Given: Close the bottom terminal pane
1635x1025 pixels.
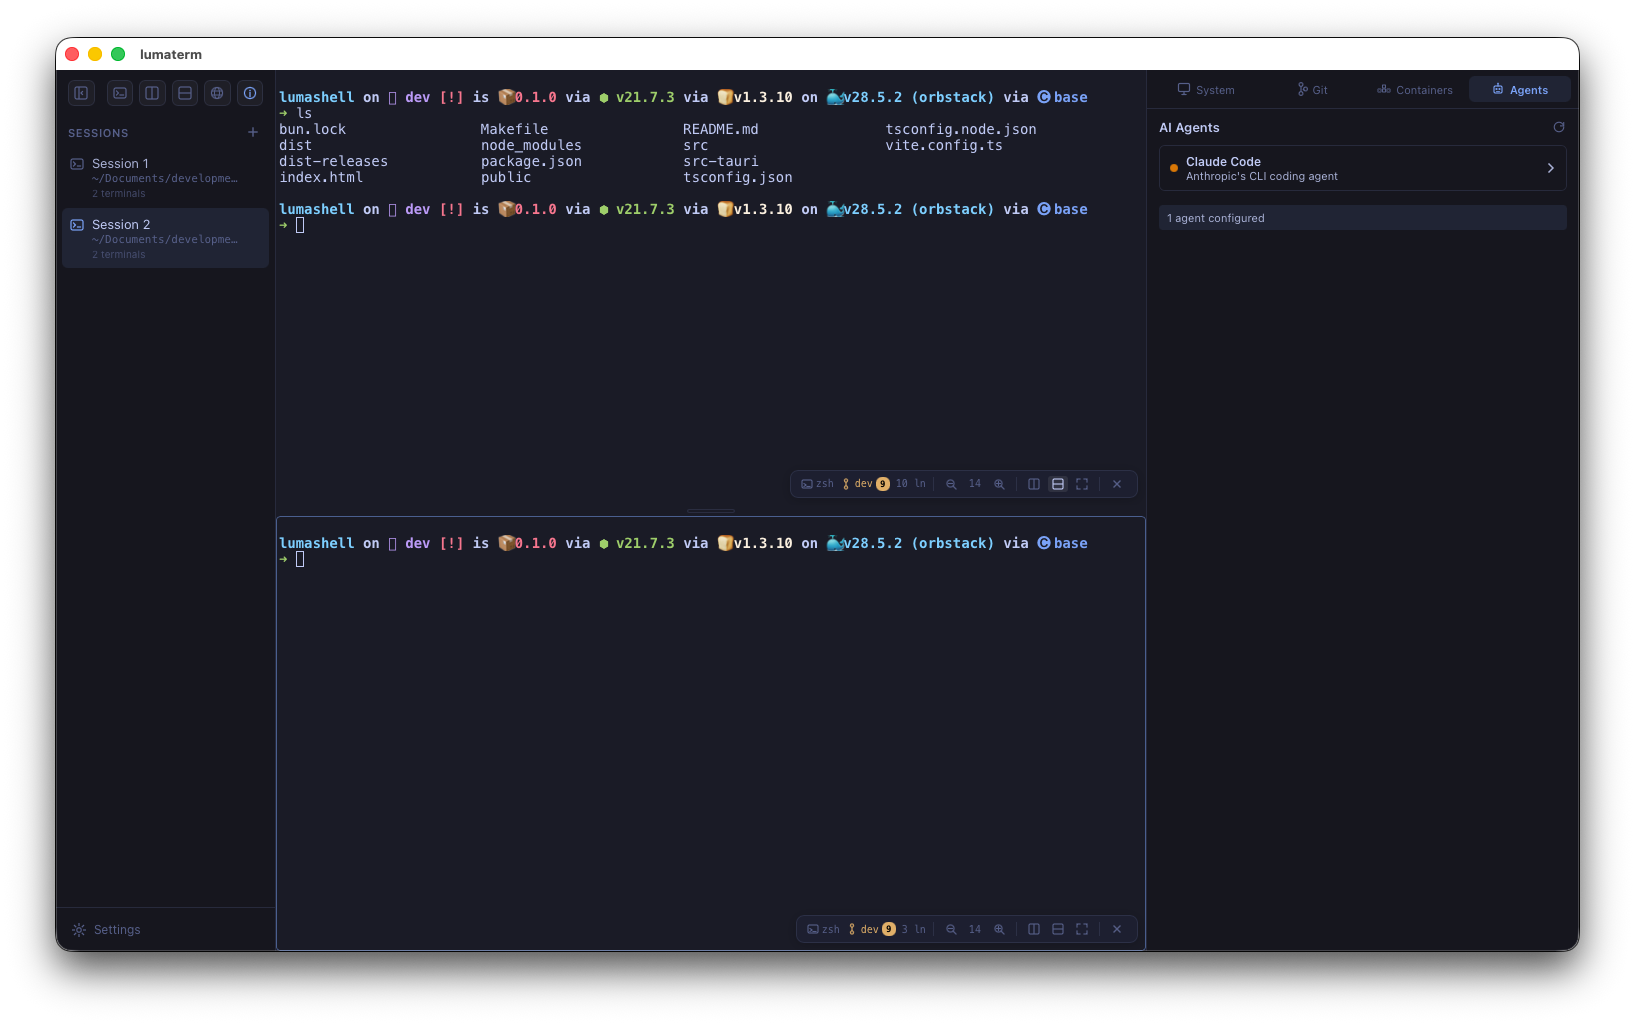Looking at the screenshot, I should (1117, 930).
